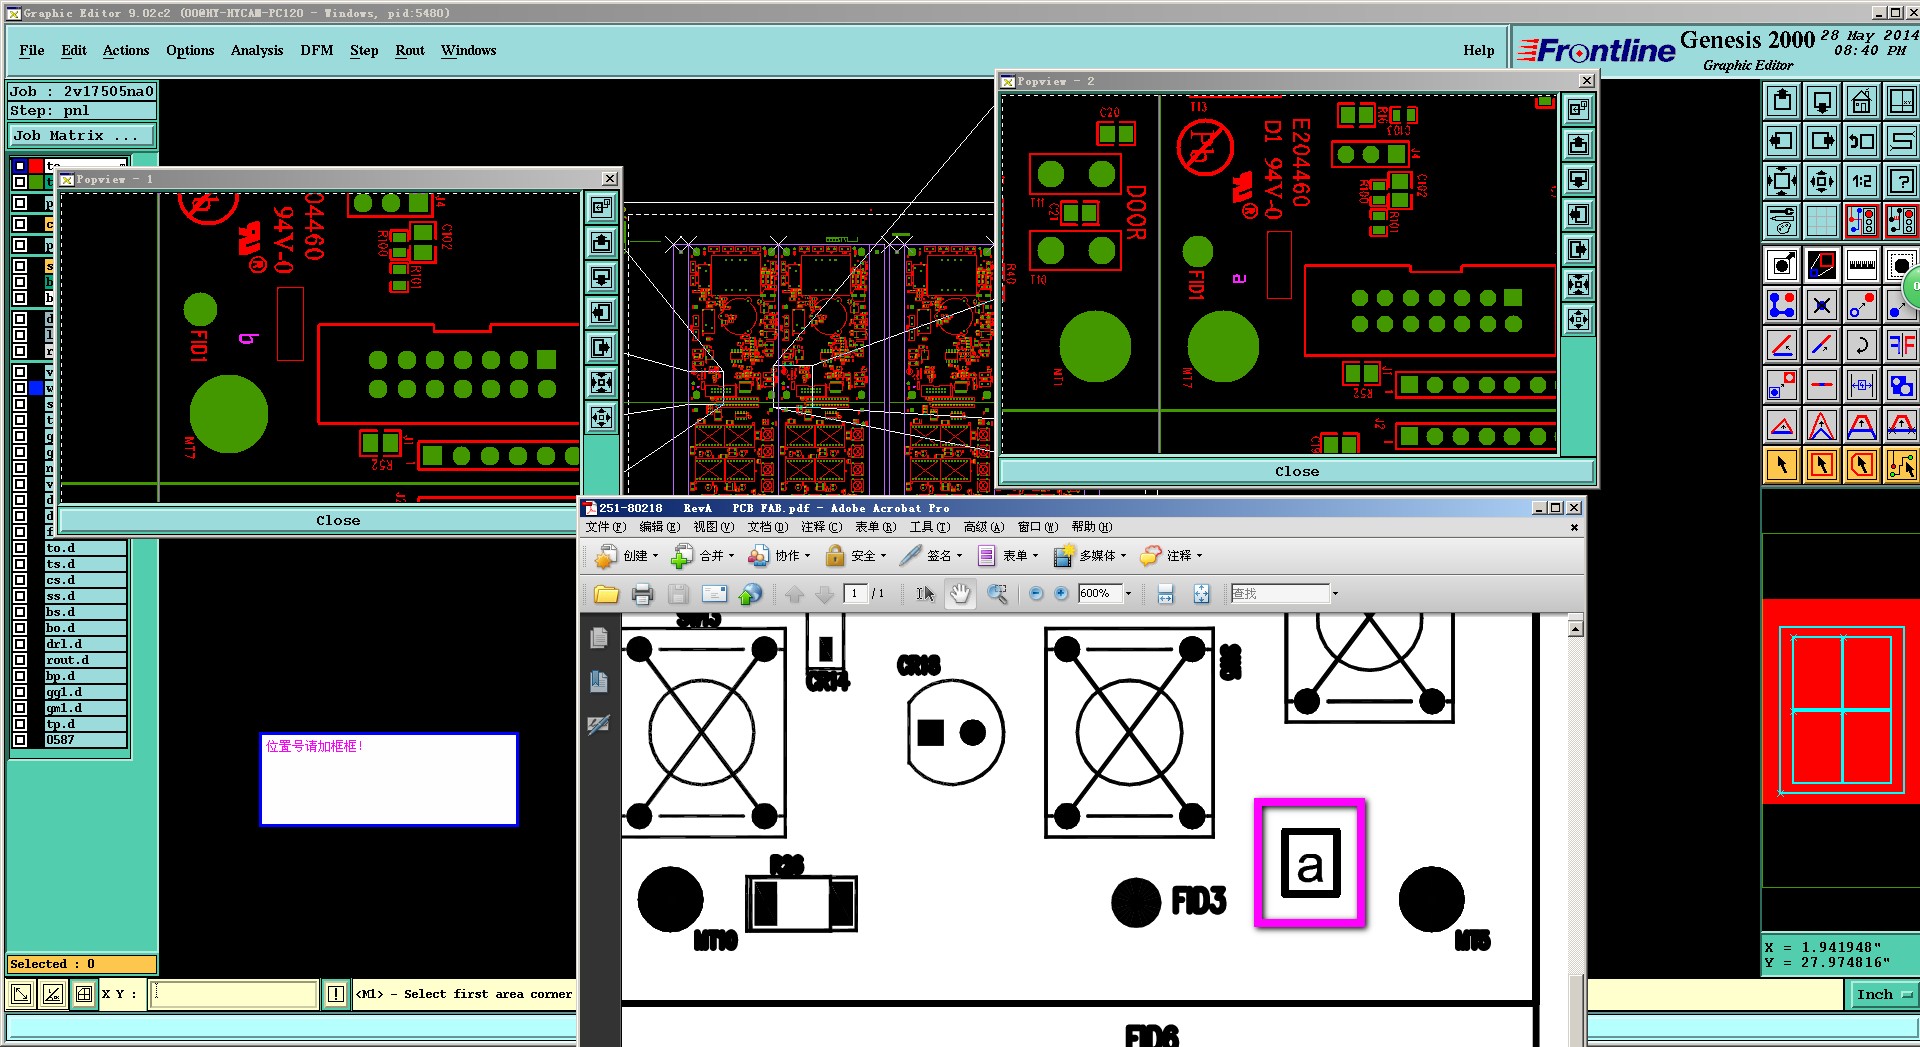
Task: Open the 文件(F) menu in Acrobat
Action: tap(606, 527)
